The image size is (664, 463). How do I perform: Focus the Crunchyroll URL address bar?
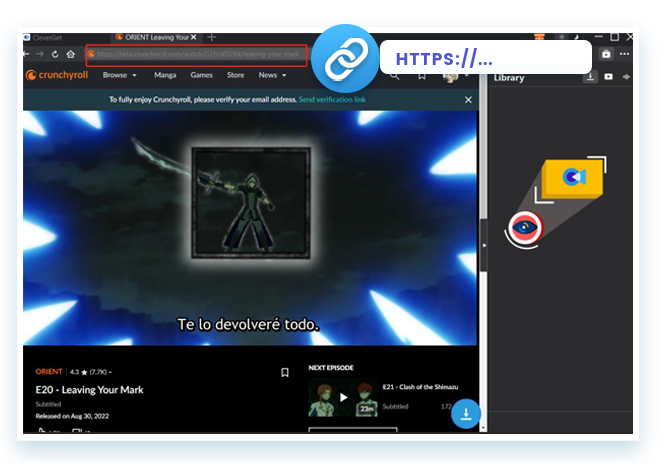pyautogui.click(x=196, y=55)
